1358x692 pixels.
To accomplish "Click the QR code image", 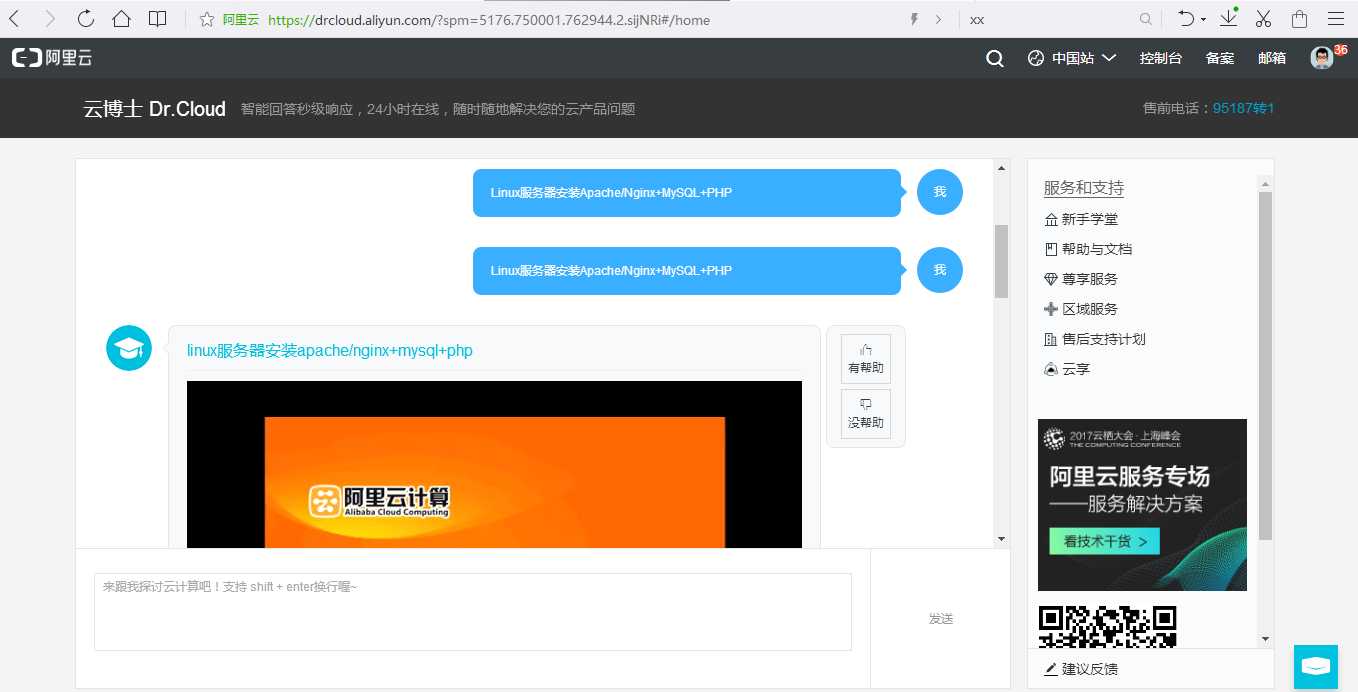I will tap(1108, 626).
